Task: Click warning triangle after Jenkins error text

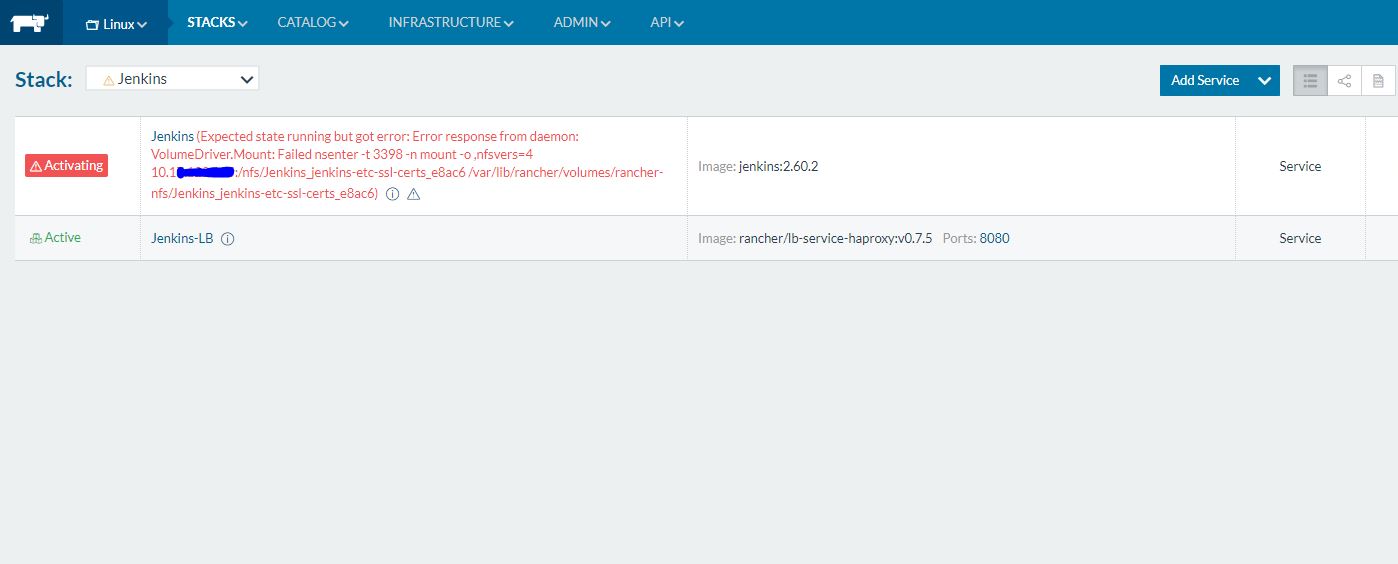Action: tap(414, 194)
